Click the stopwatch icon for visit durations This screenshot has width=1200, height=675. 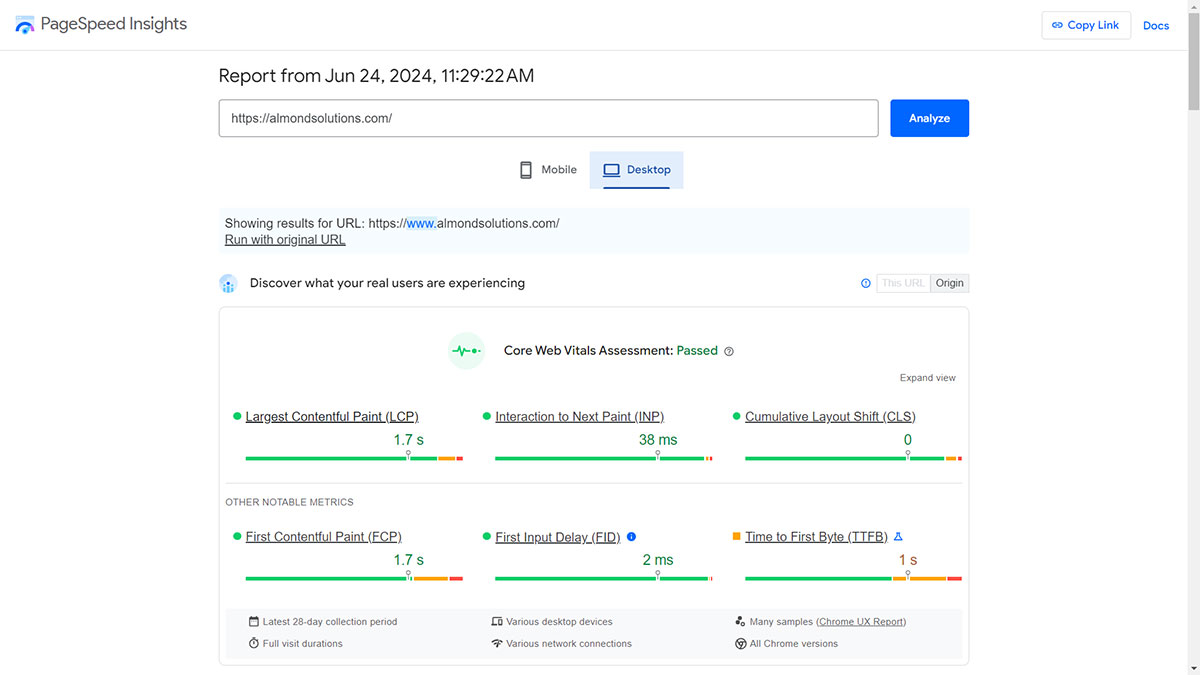click(254, 644)
